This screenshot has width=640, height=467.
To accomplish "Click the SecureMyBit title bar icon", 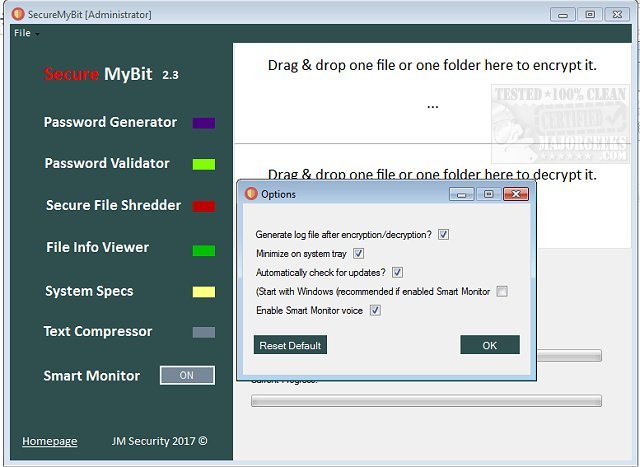I will pos(18,14).
